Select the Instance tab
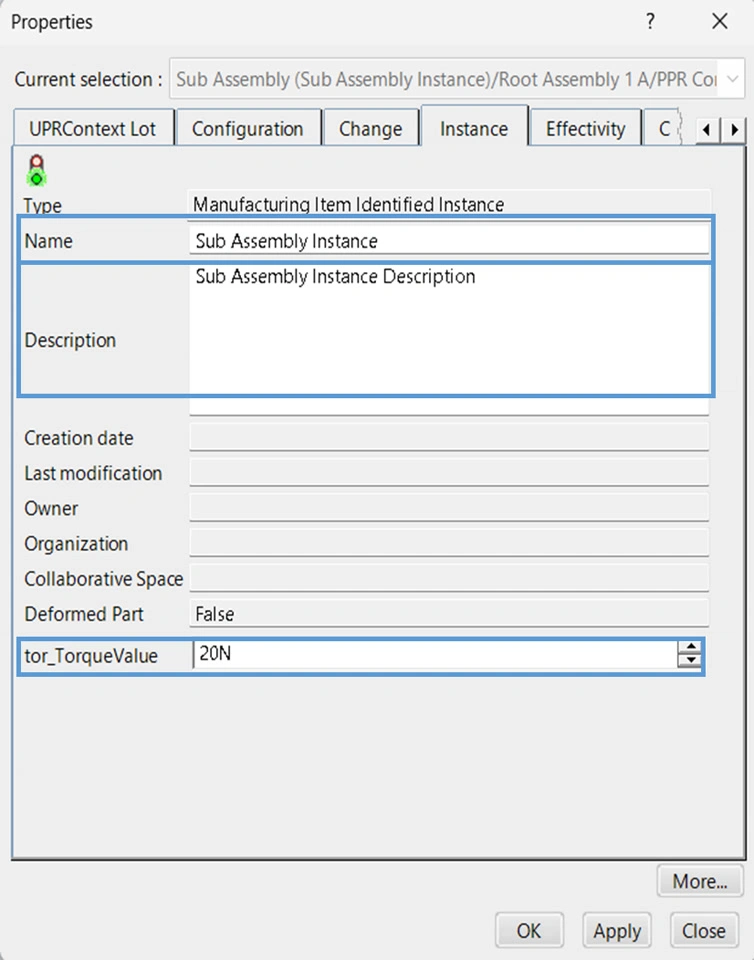Viewport: 754px width, 960px height. pyautogui.click(x=474, y=129)
